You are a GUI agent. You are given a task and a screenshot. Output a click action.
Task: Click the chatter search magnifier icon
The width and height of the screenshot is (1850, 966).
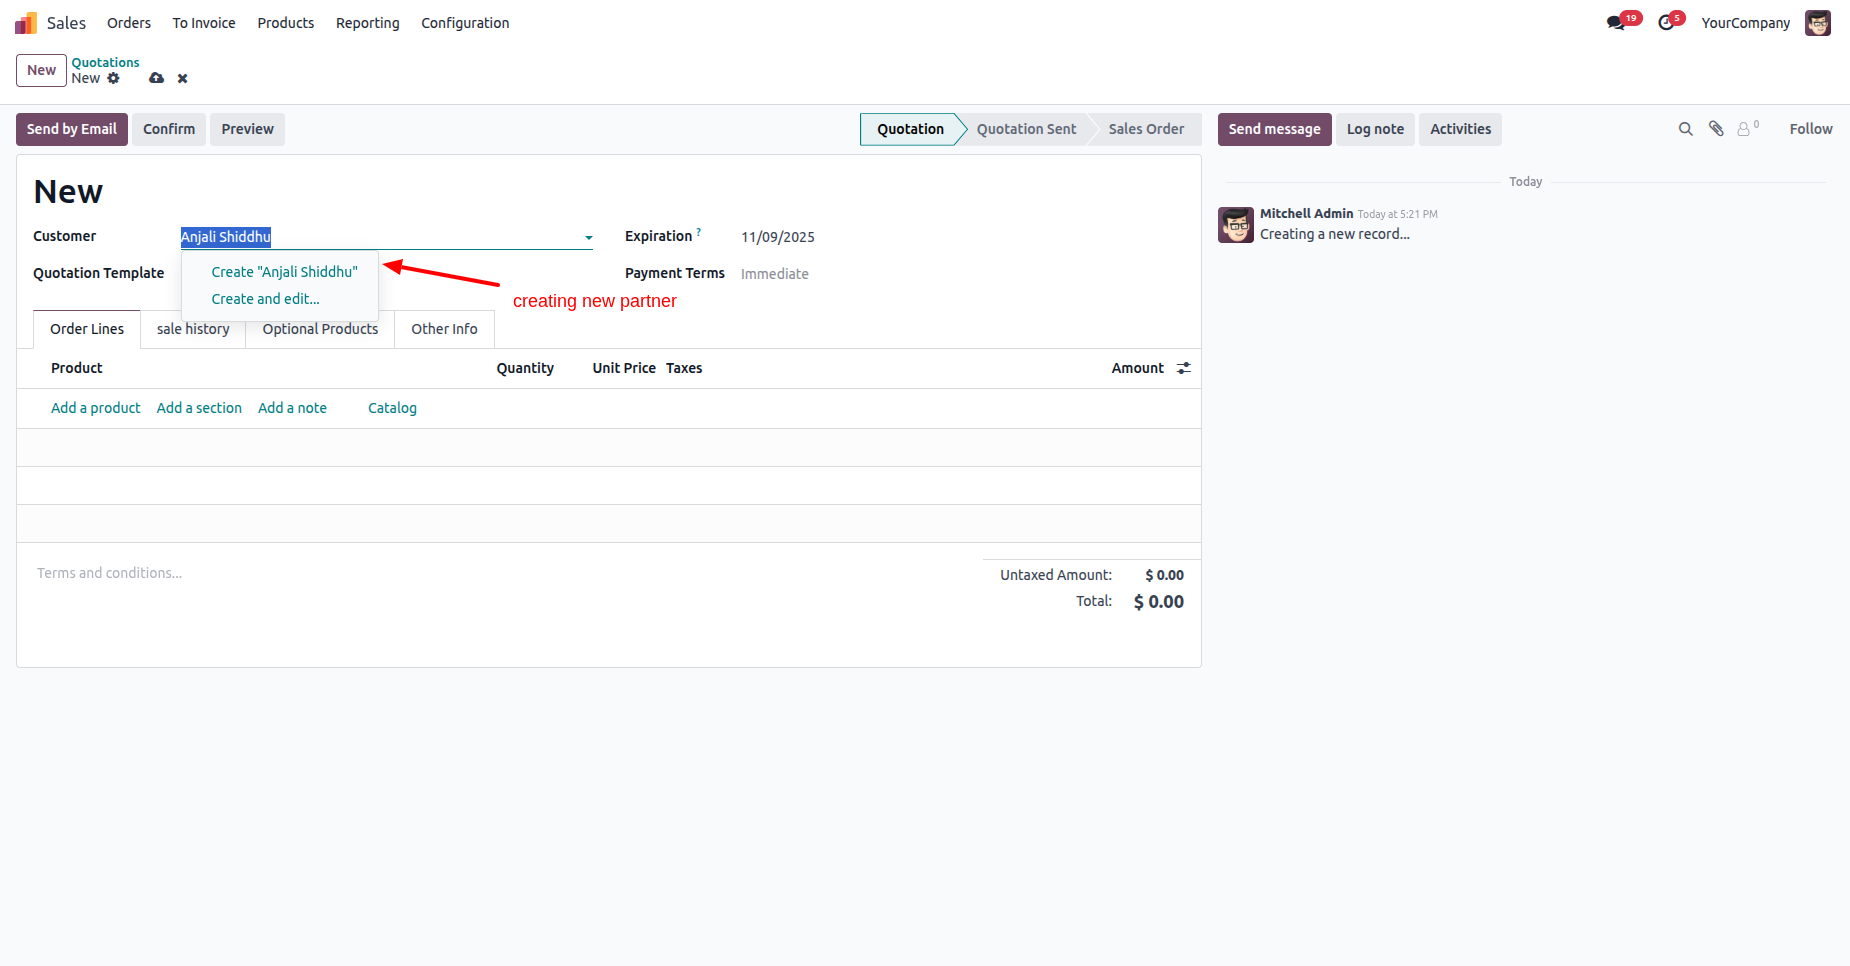tap(1685, 129)
